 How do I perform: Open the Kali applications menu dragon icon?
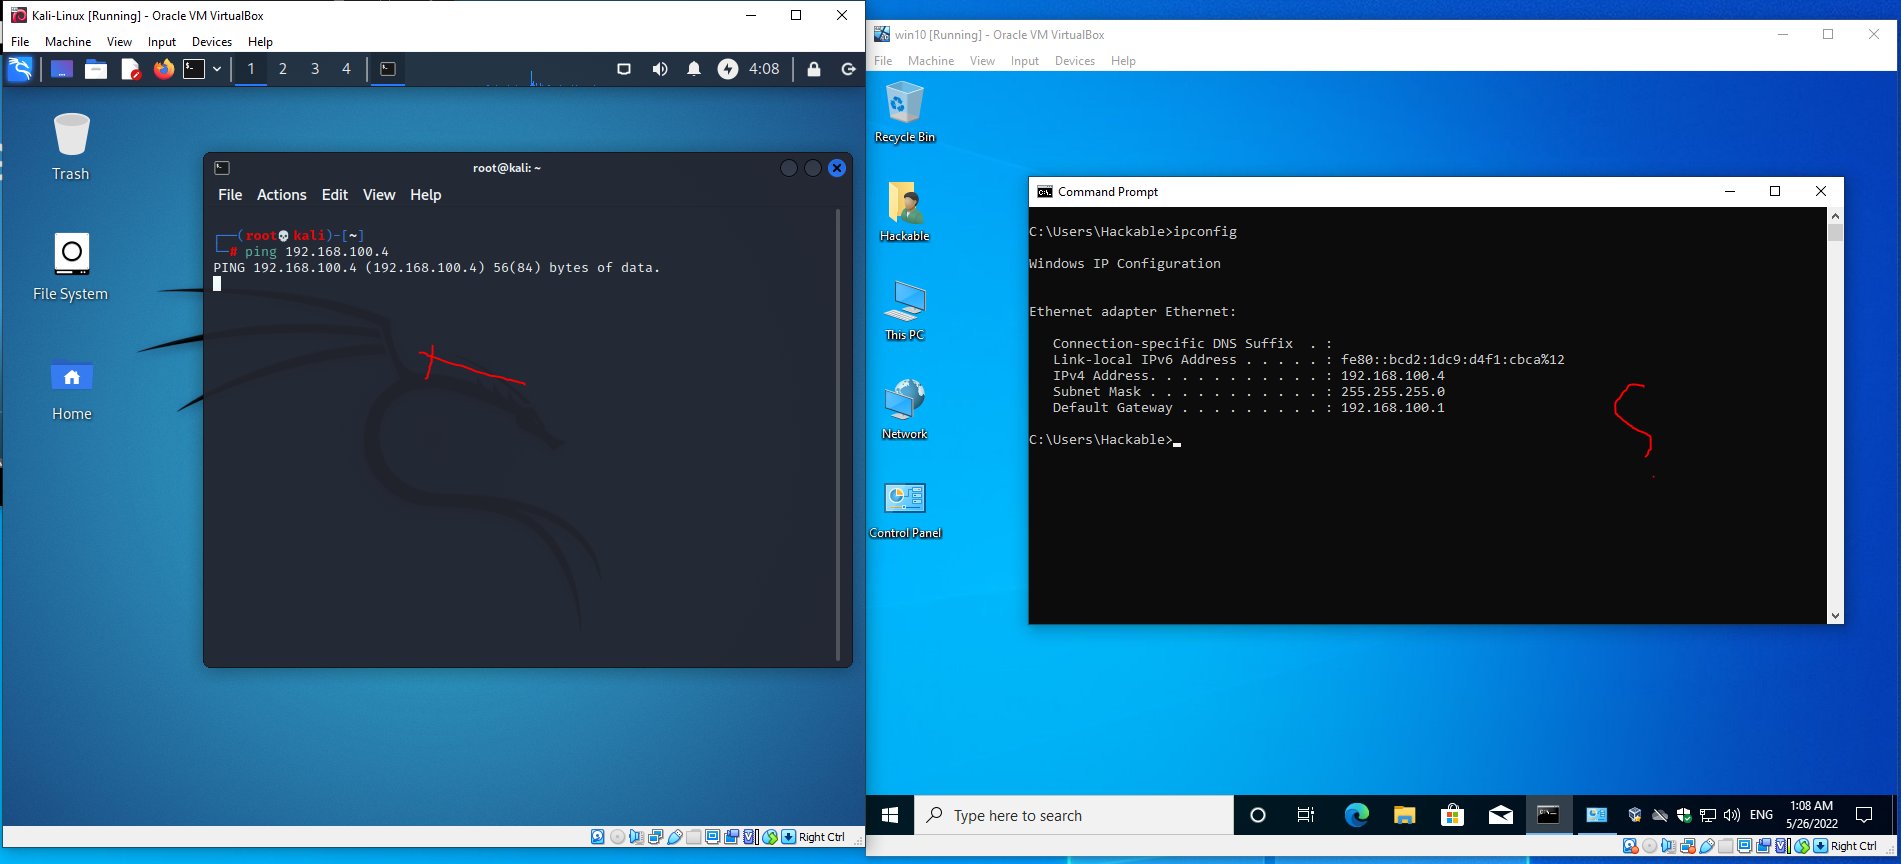point(20,69)
